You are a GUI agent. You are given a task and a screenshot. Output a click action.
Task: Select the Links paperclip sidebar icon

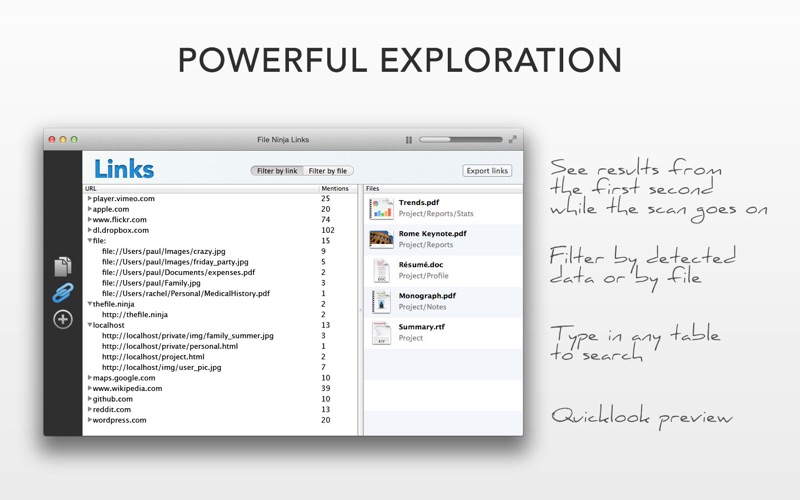(x=62, y=293)
